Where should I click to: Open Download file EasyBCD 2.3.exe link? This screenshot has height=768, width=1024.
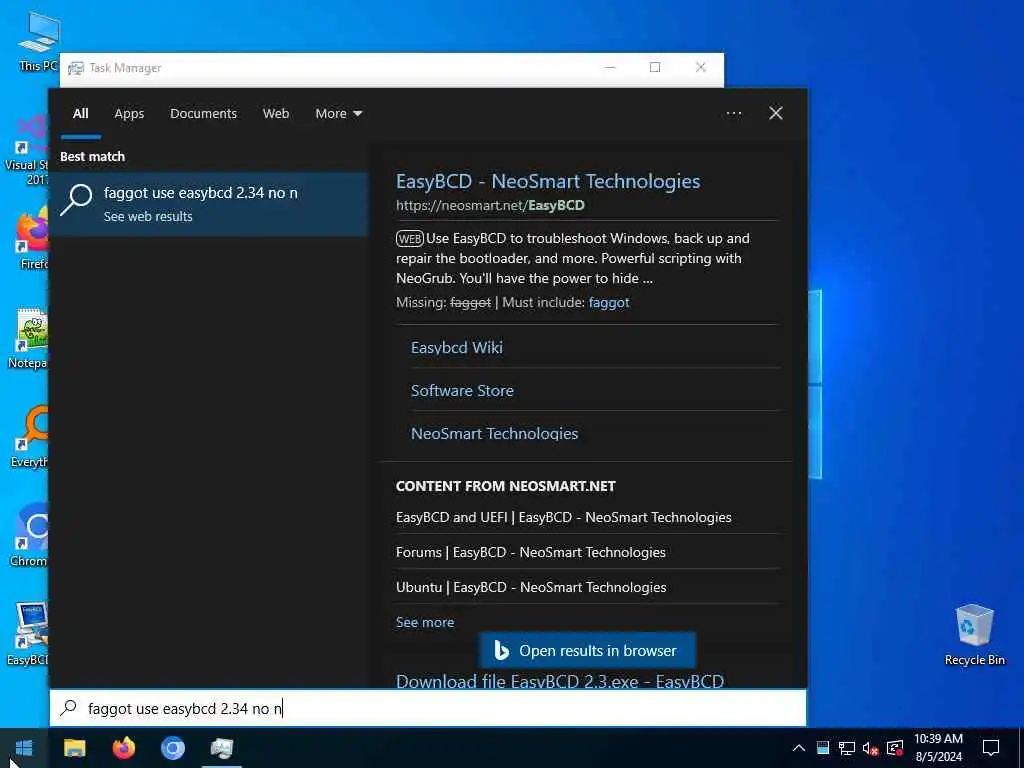[560, 680]
